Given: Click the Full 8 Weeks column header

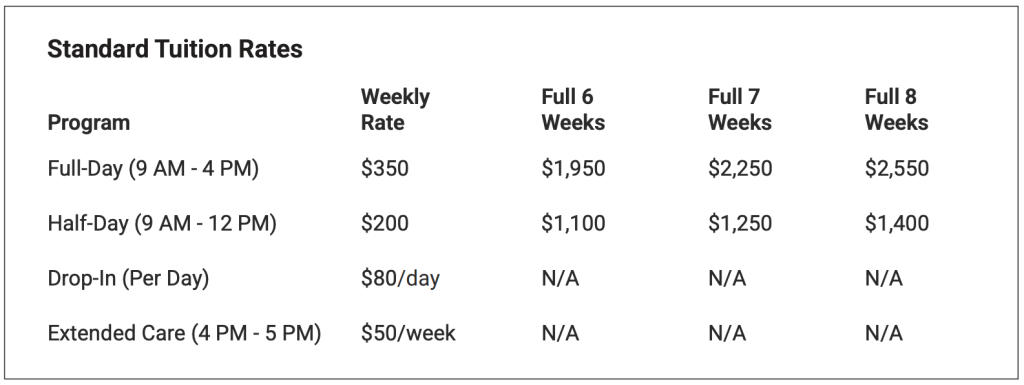Looking at the screenshot, I should [897, 110].
